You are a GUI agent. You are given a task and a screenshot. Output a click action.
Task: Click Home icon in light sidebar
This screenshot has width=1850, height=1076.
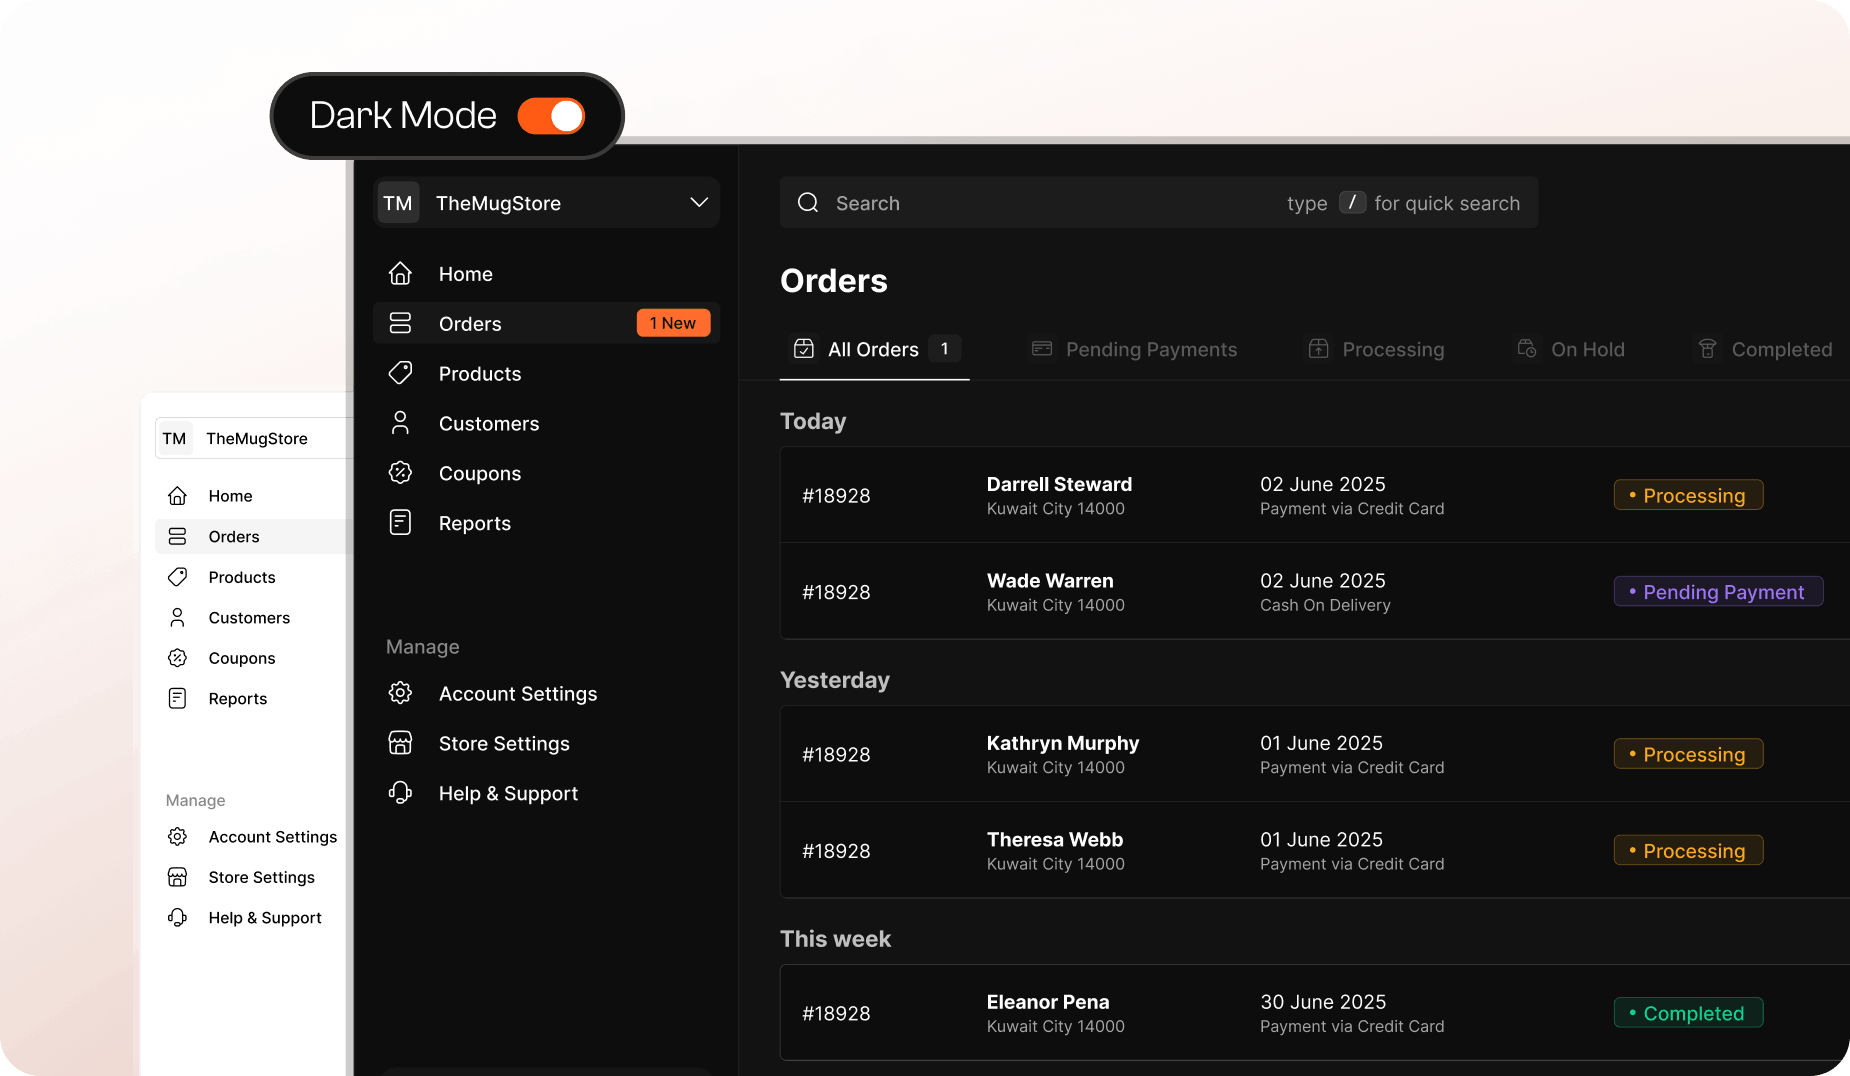tap(177, 496)
